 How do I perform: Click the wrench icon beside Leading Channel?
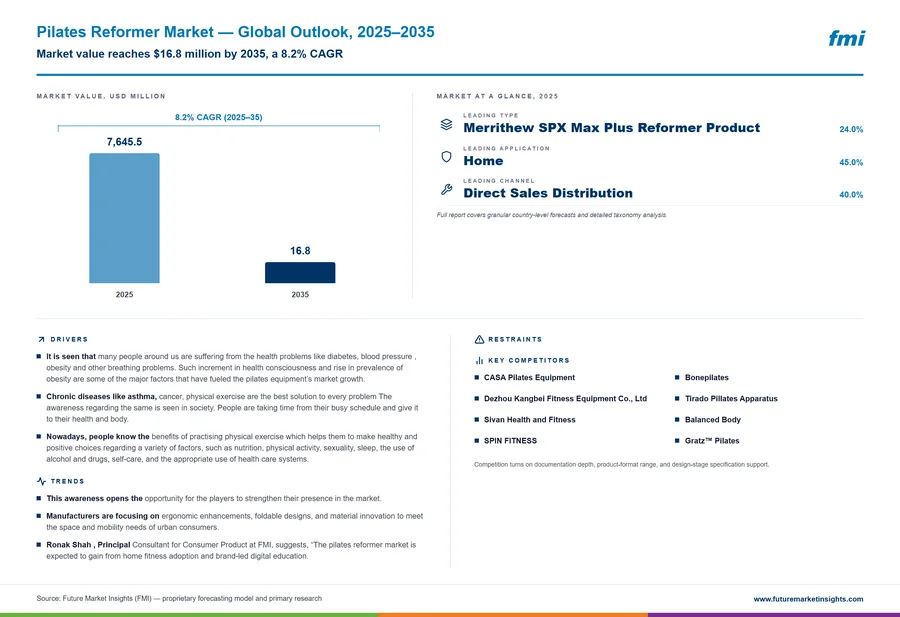pos(447,189)
